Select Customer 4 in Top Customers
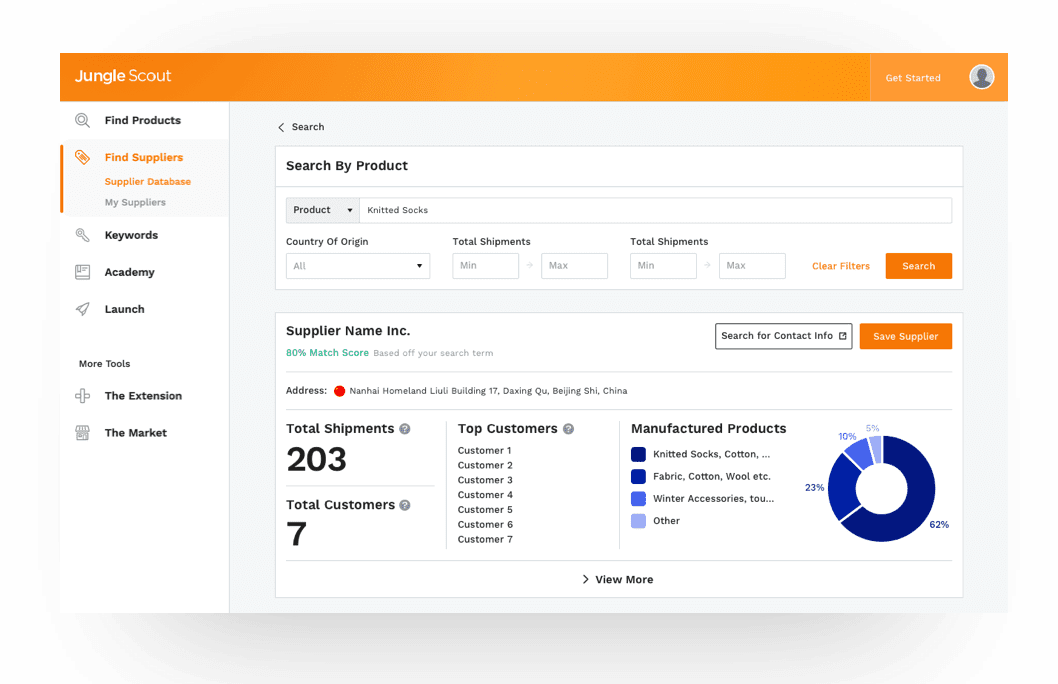 pyautogui.click(x=485, y=495)
